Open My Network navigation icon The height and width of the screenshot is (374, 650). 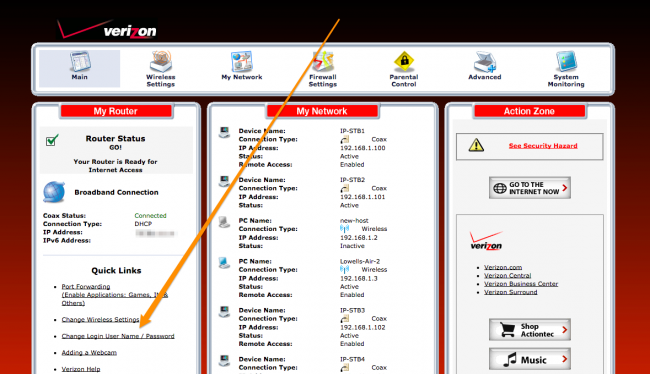pos(242,62)
